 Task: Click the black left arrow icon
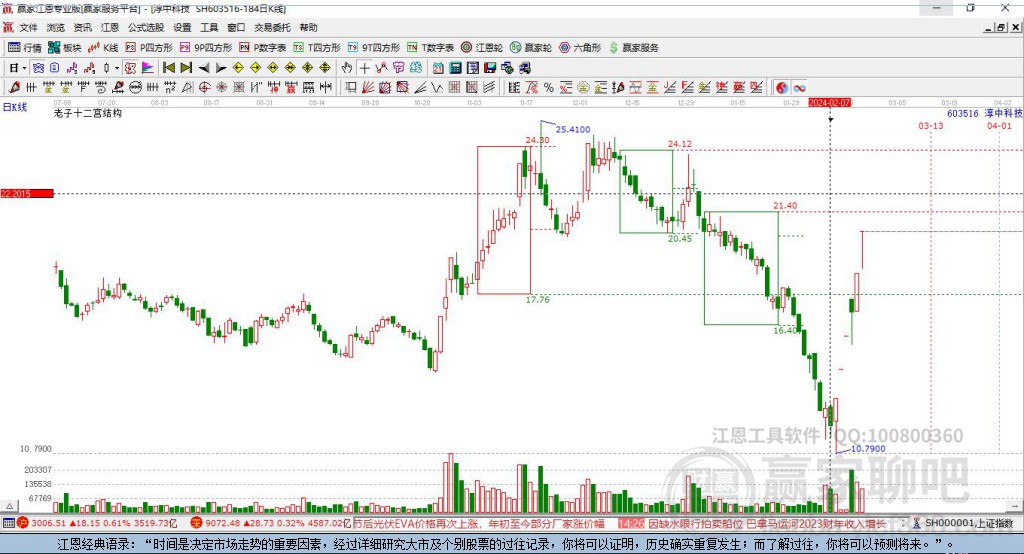click(204, 68)
